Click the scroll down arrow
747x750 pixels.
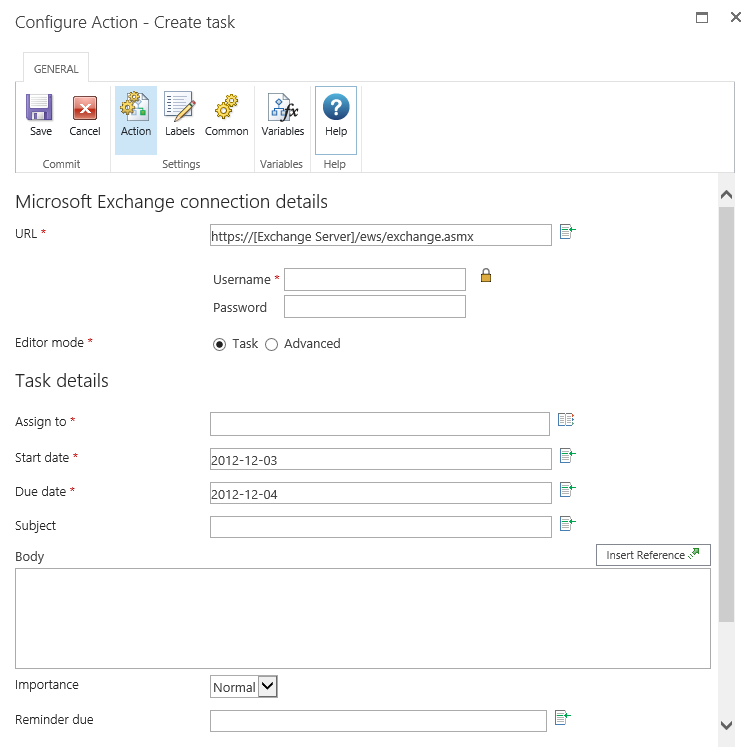tap(727, 725)
